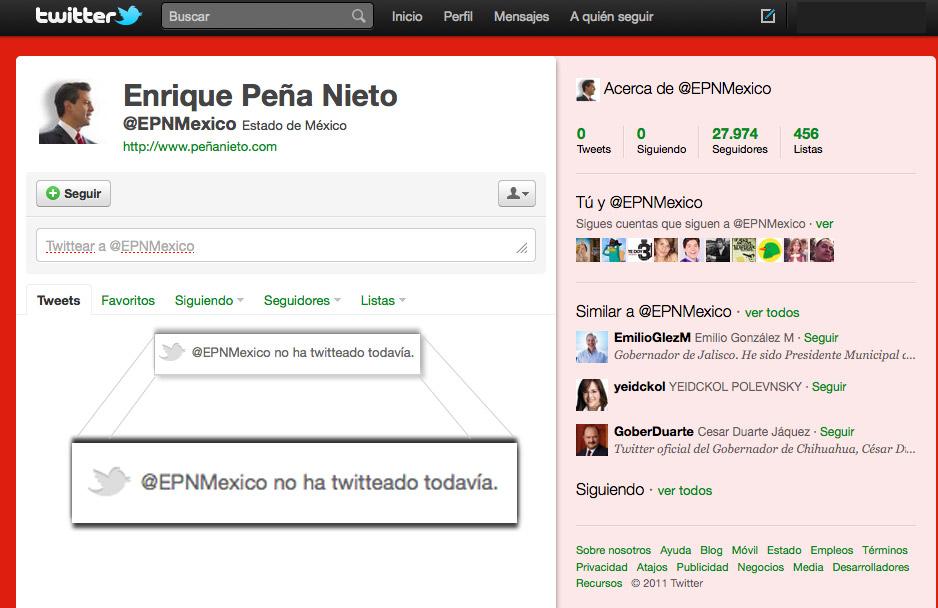
Task: Click ver todos beside Similar a @EPNMexico
Action: tap(772, 312)
